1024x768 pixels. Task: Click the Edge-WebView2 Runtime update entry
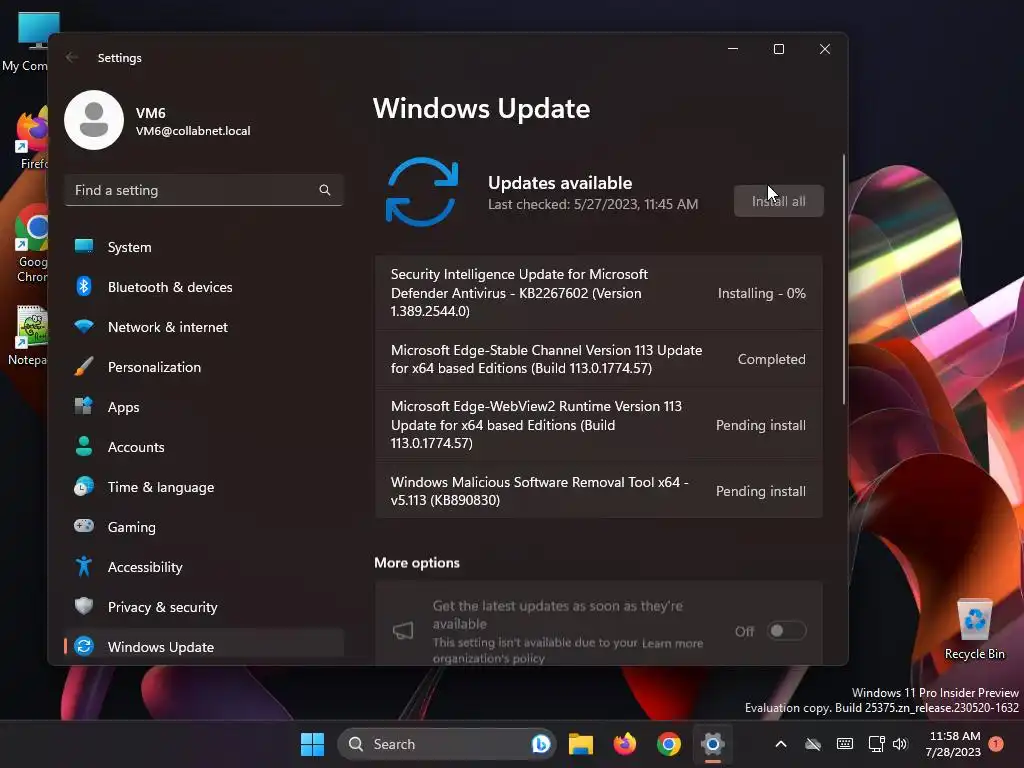(598, 424)
